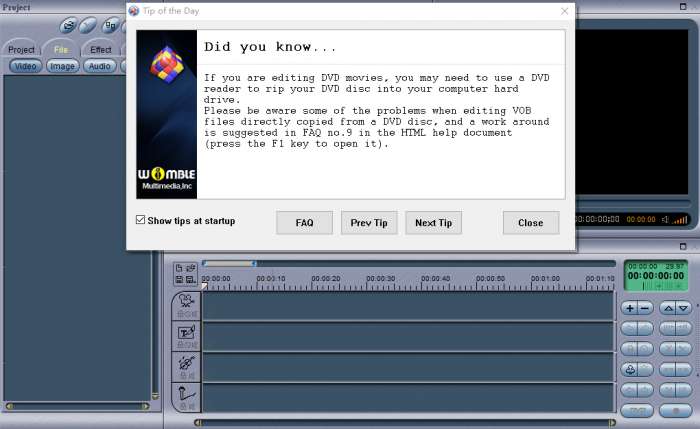
Task: Click the Tip of the Day title icon
Action: point(133,11)
